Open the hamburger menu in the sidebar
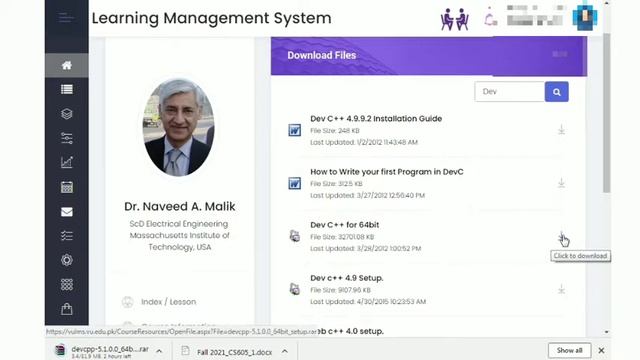640x360 pixels. click(66, 18)
